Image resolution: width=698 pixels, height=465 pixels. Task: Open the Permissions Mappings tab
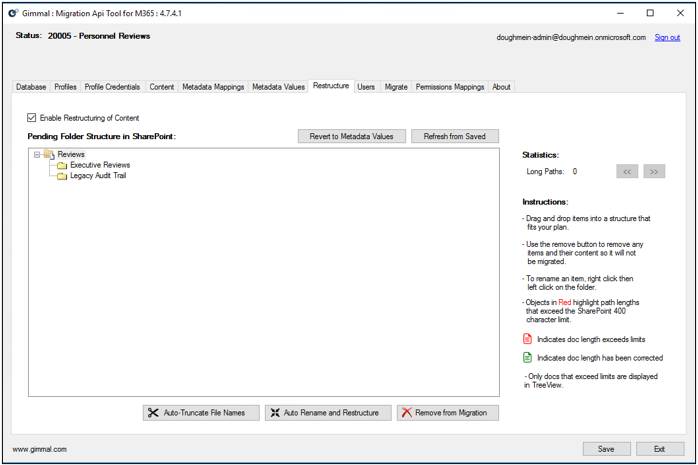click(450, 87)
